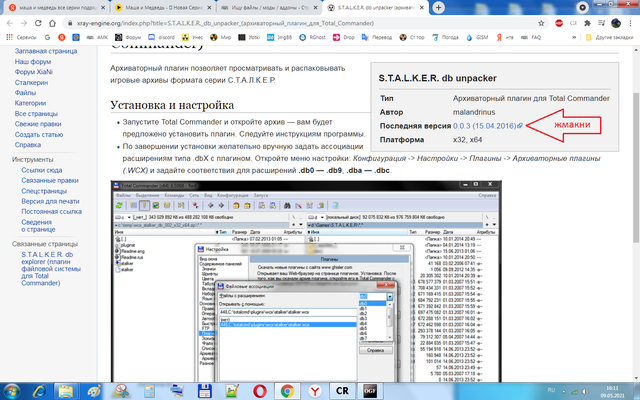The image size is (640, 400).
Task: Open the Ссылки сюда tools link
Action: [x=42, y=170]
